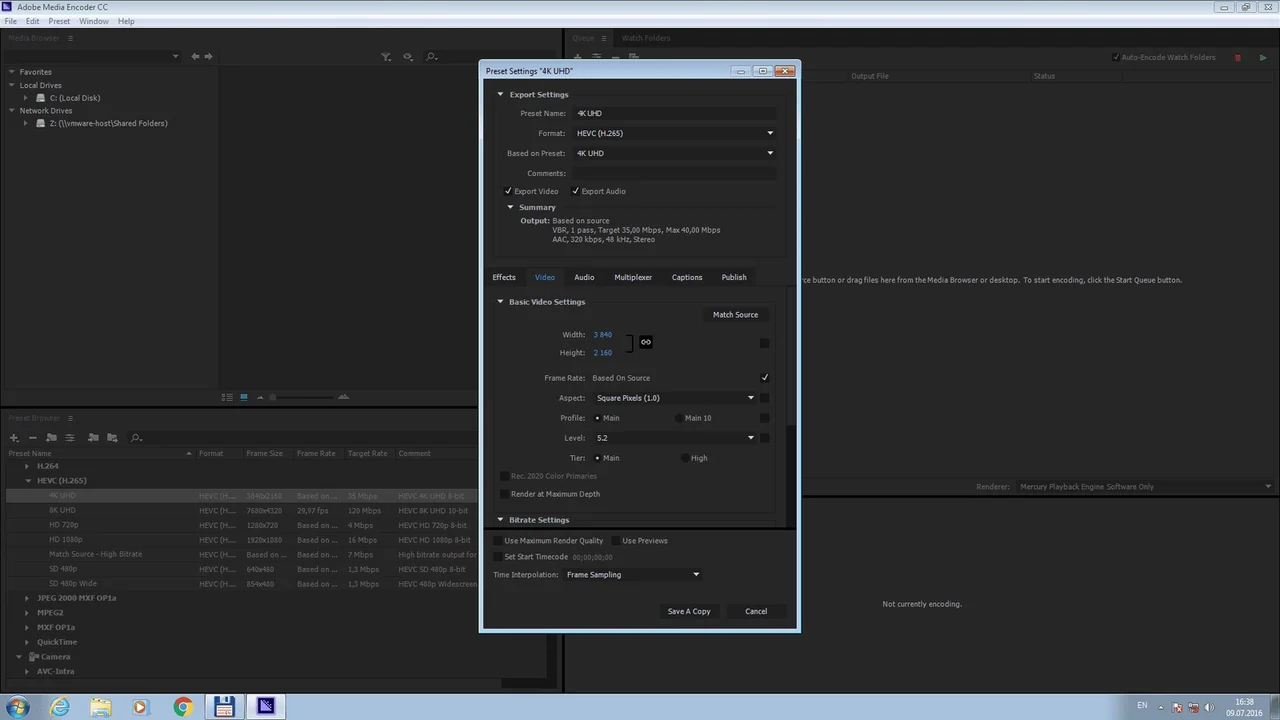Toggle Export Audio checkbox

click(x=575, y=191)
